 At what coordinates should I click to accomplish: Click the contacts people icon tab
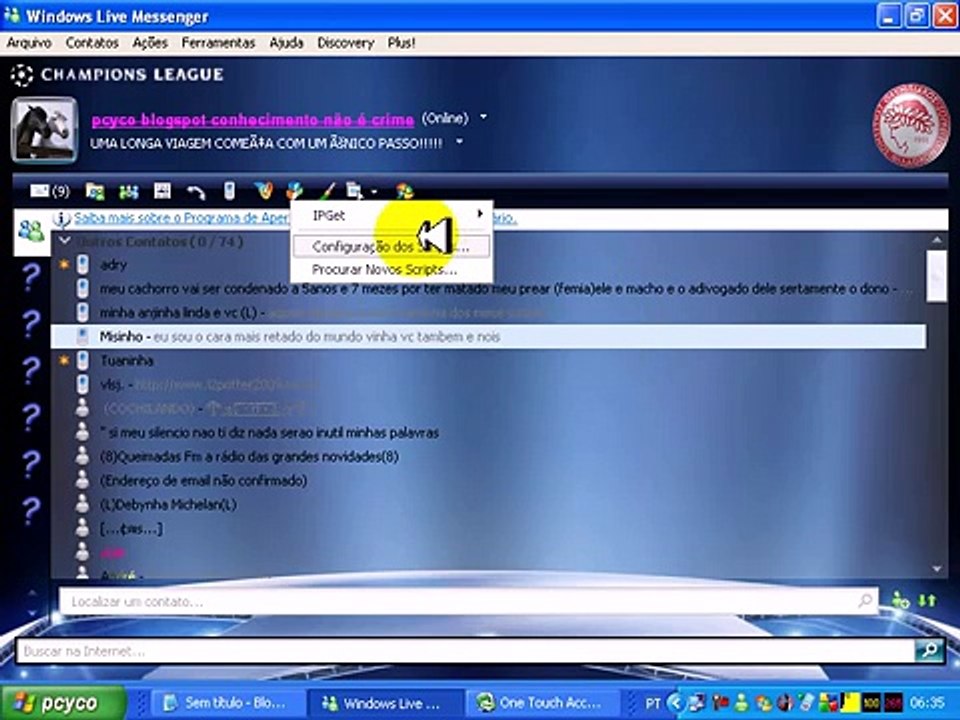tap(31, 231)
